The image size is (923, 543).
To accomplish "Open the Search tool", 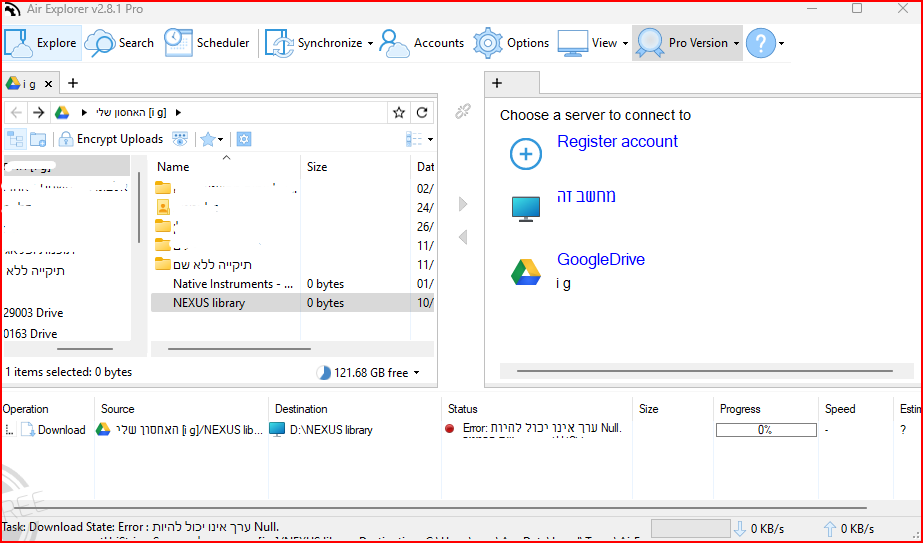I will click(x=119, y=43).
